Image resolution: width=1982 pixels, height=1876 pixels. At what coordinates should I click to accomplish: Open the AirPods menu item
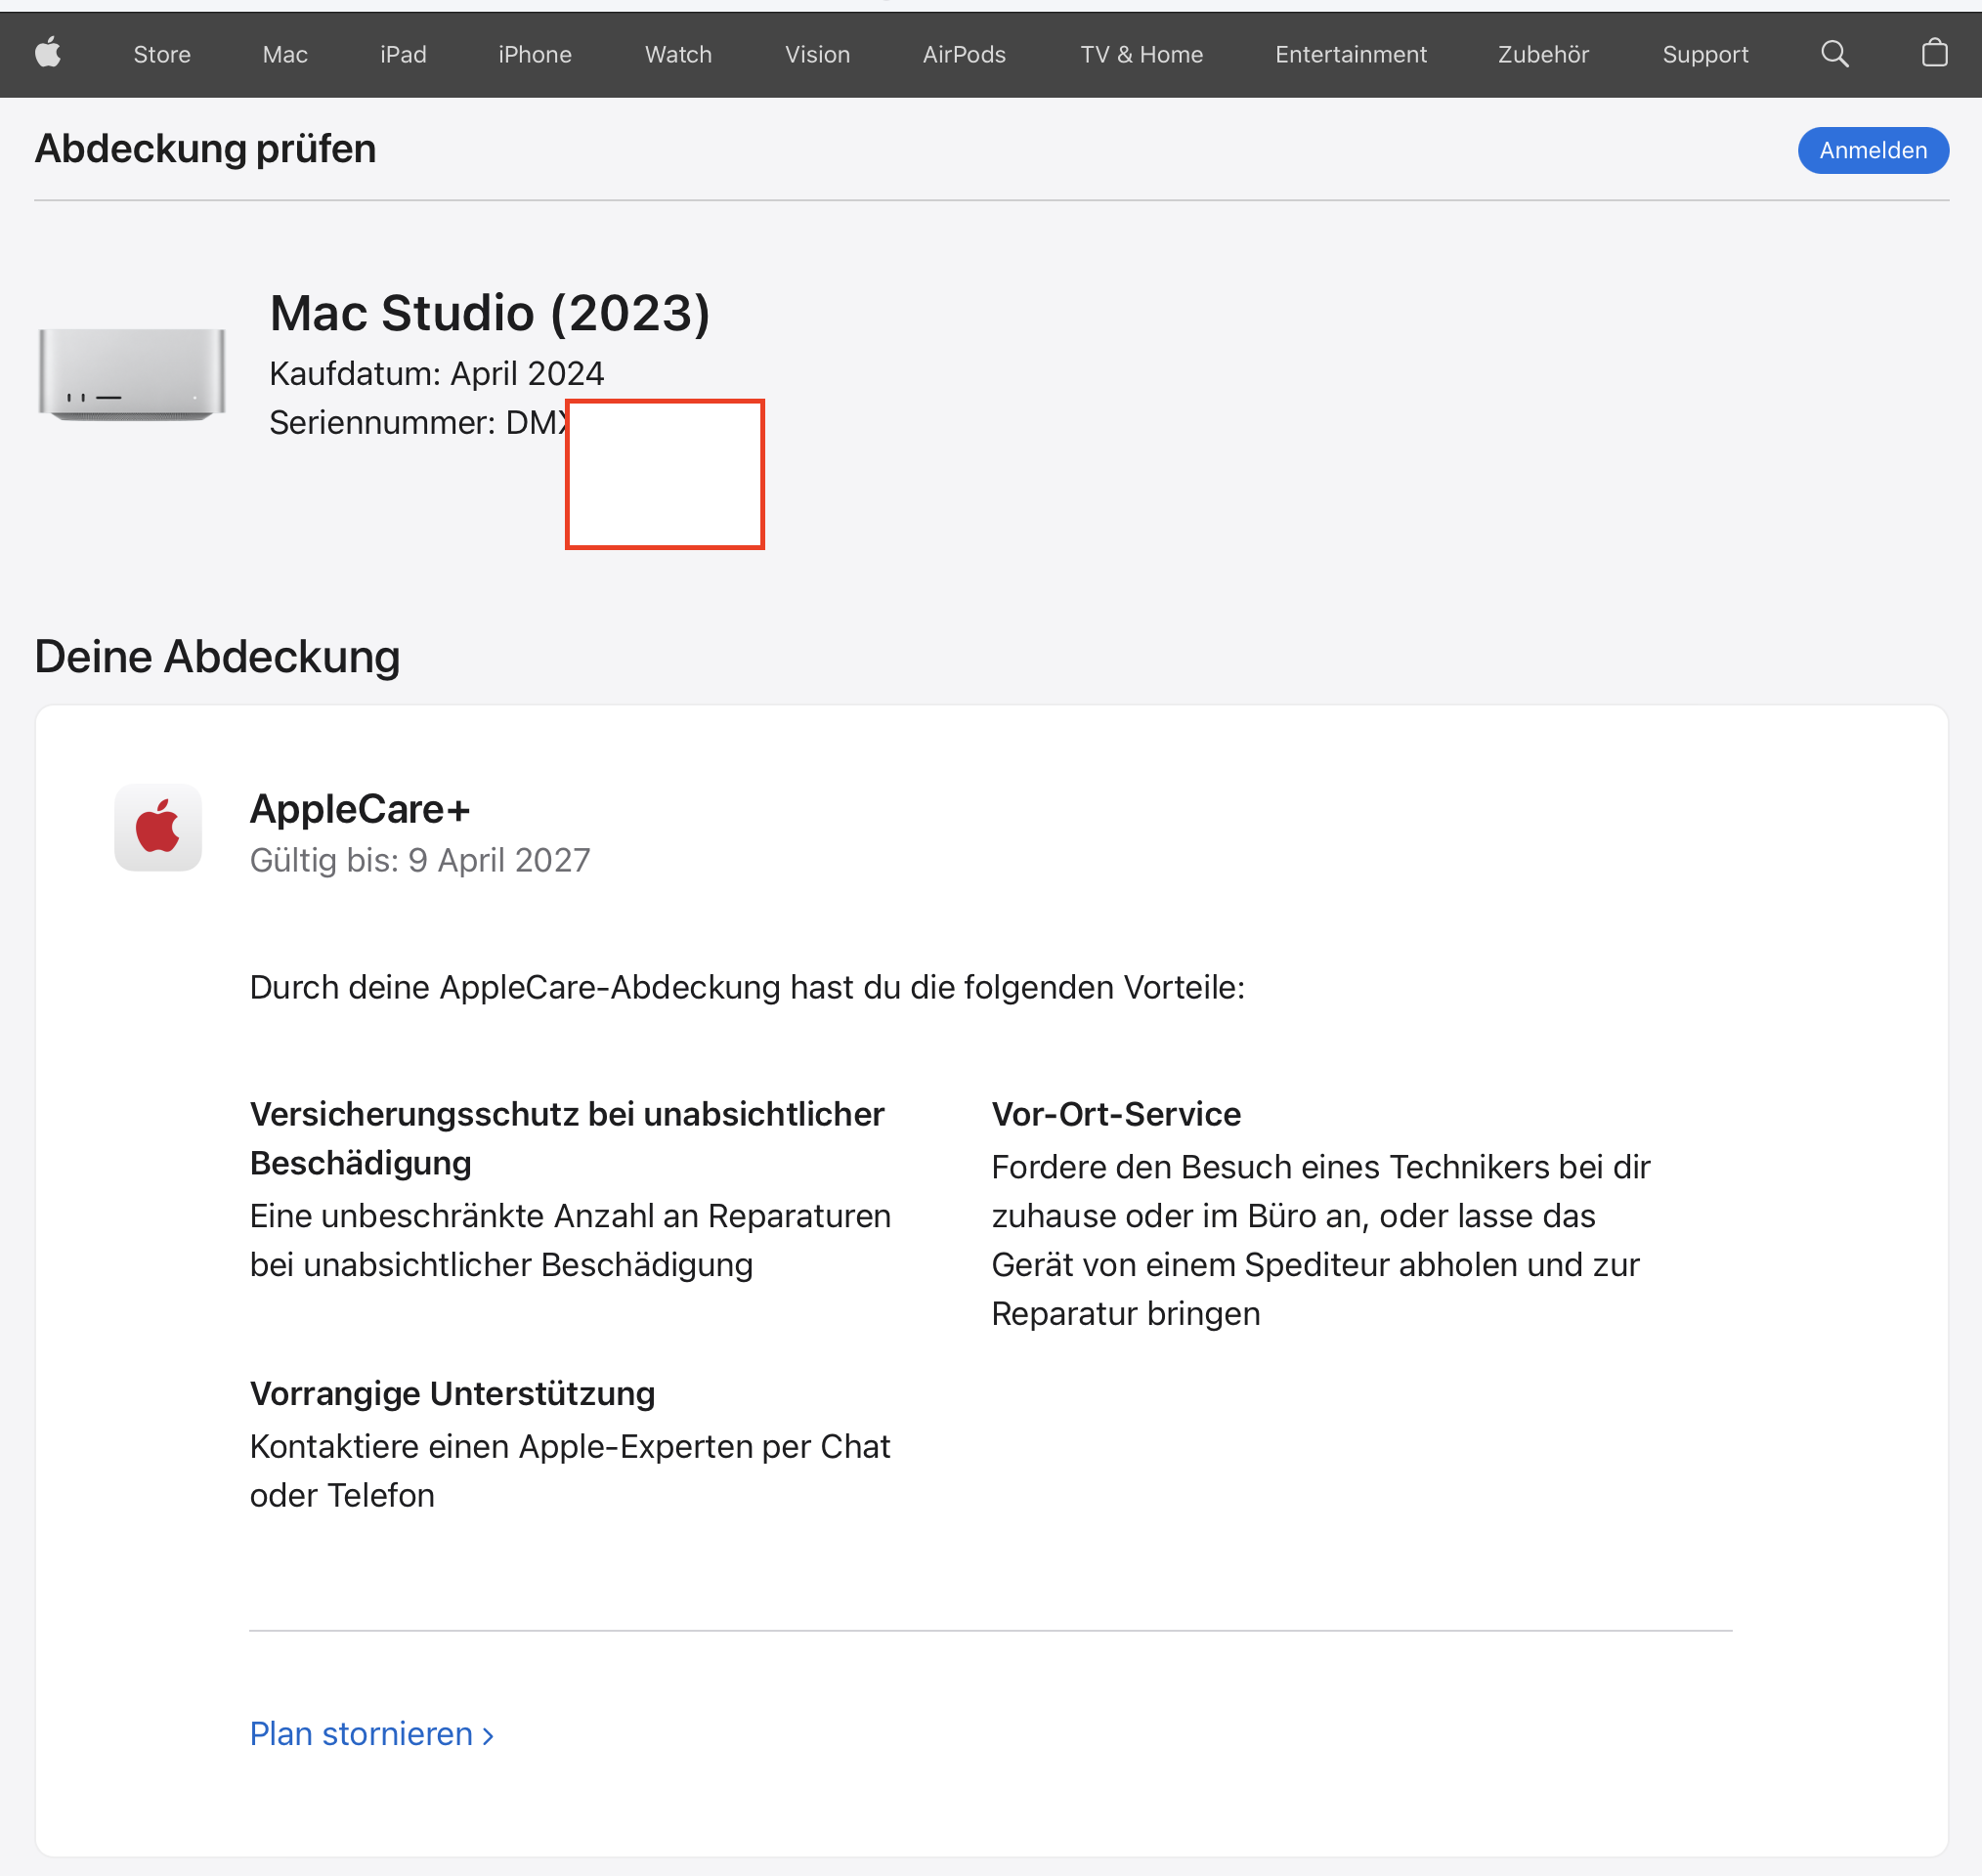[x=964, y=55]
